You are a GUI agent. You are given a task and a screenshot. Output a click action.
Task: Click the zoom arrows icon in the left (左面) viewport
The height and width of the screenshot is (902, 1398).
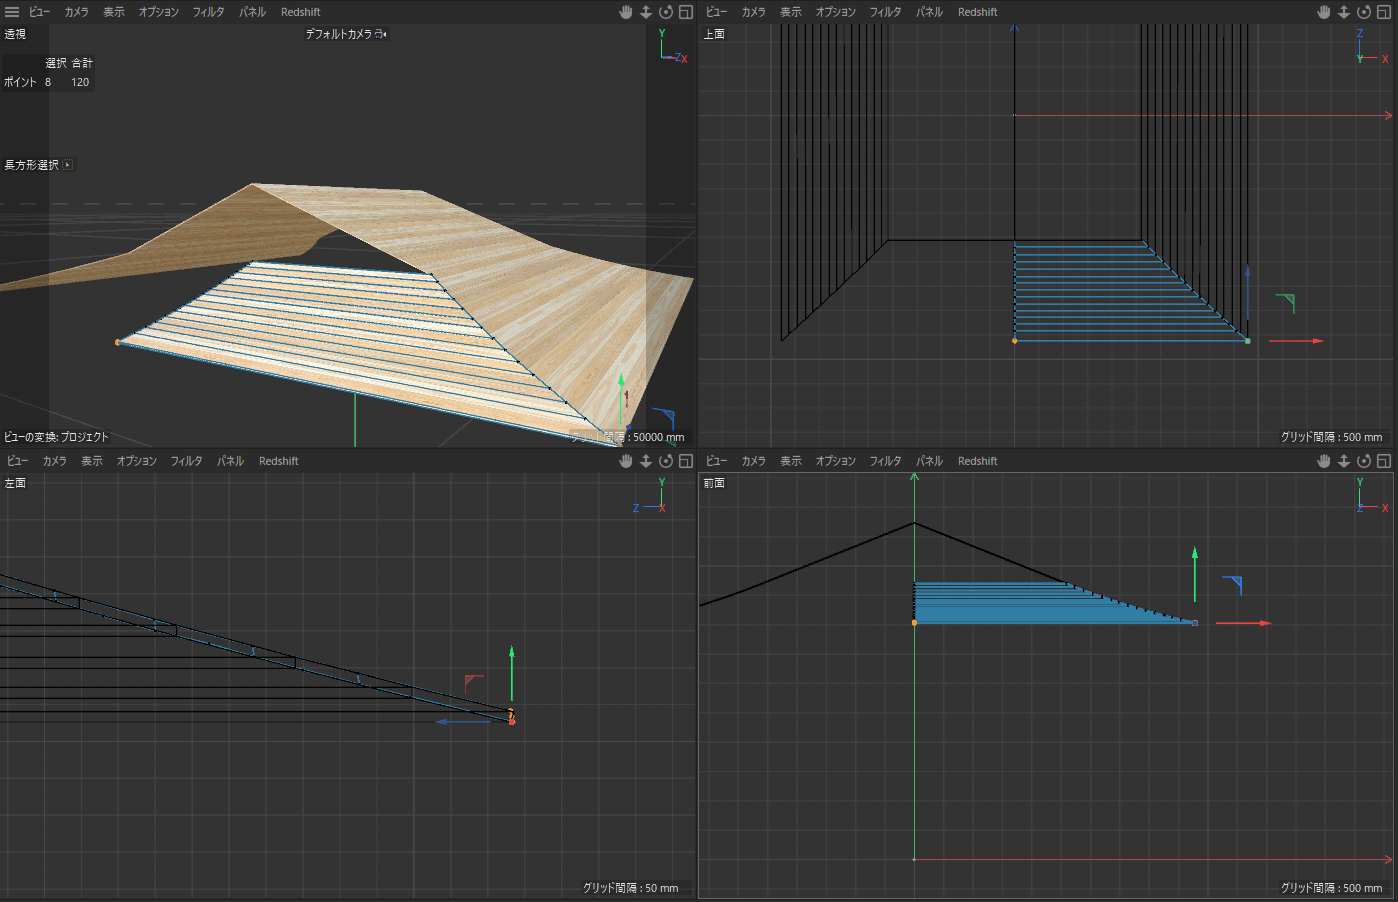646,461
